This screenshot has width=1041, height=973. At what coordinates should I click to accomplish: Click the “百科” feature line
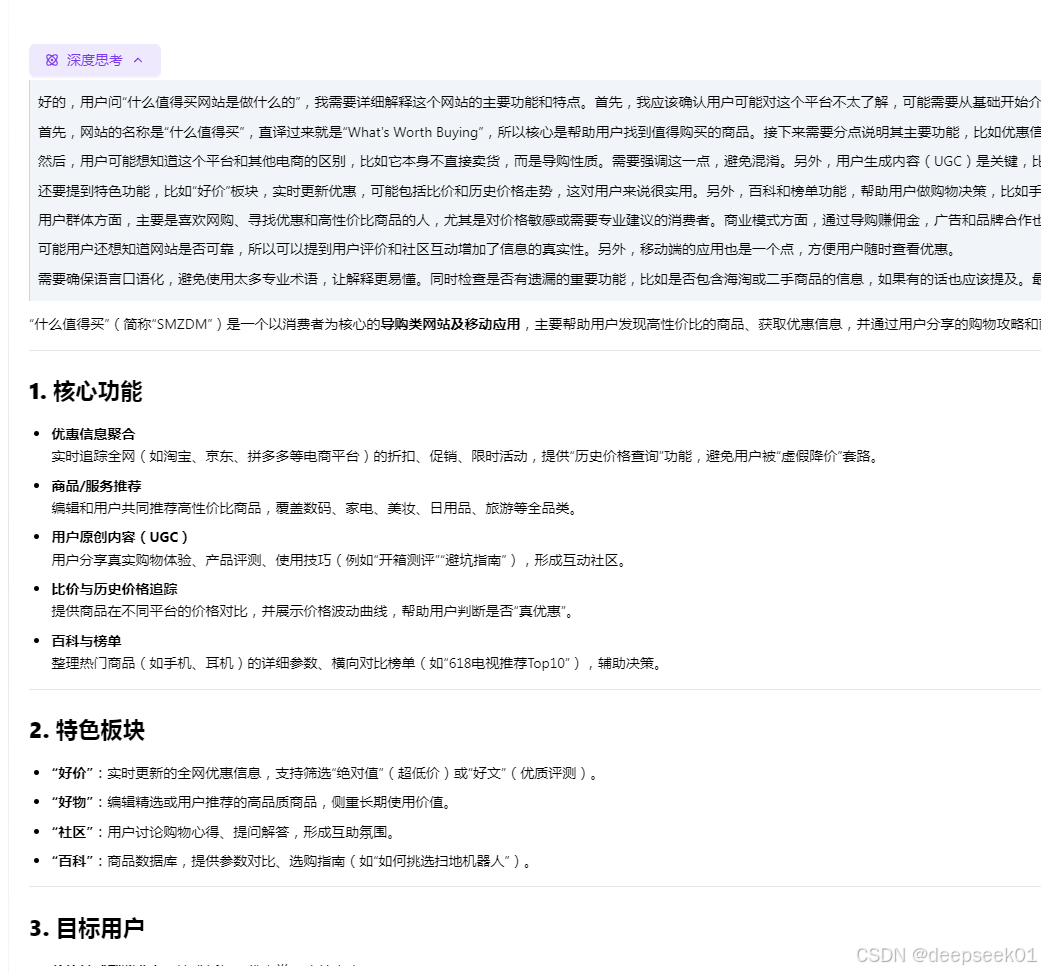click(x=291, y=861)
